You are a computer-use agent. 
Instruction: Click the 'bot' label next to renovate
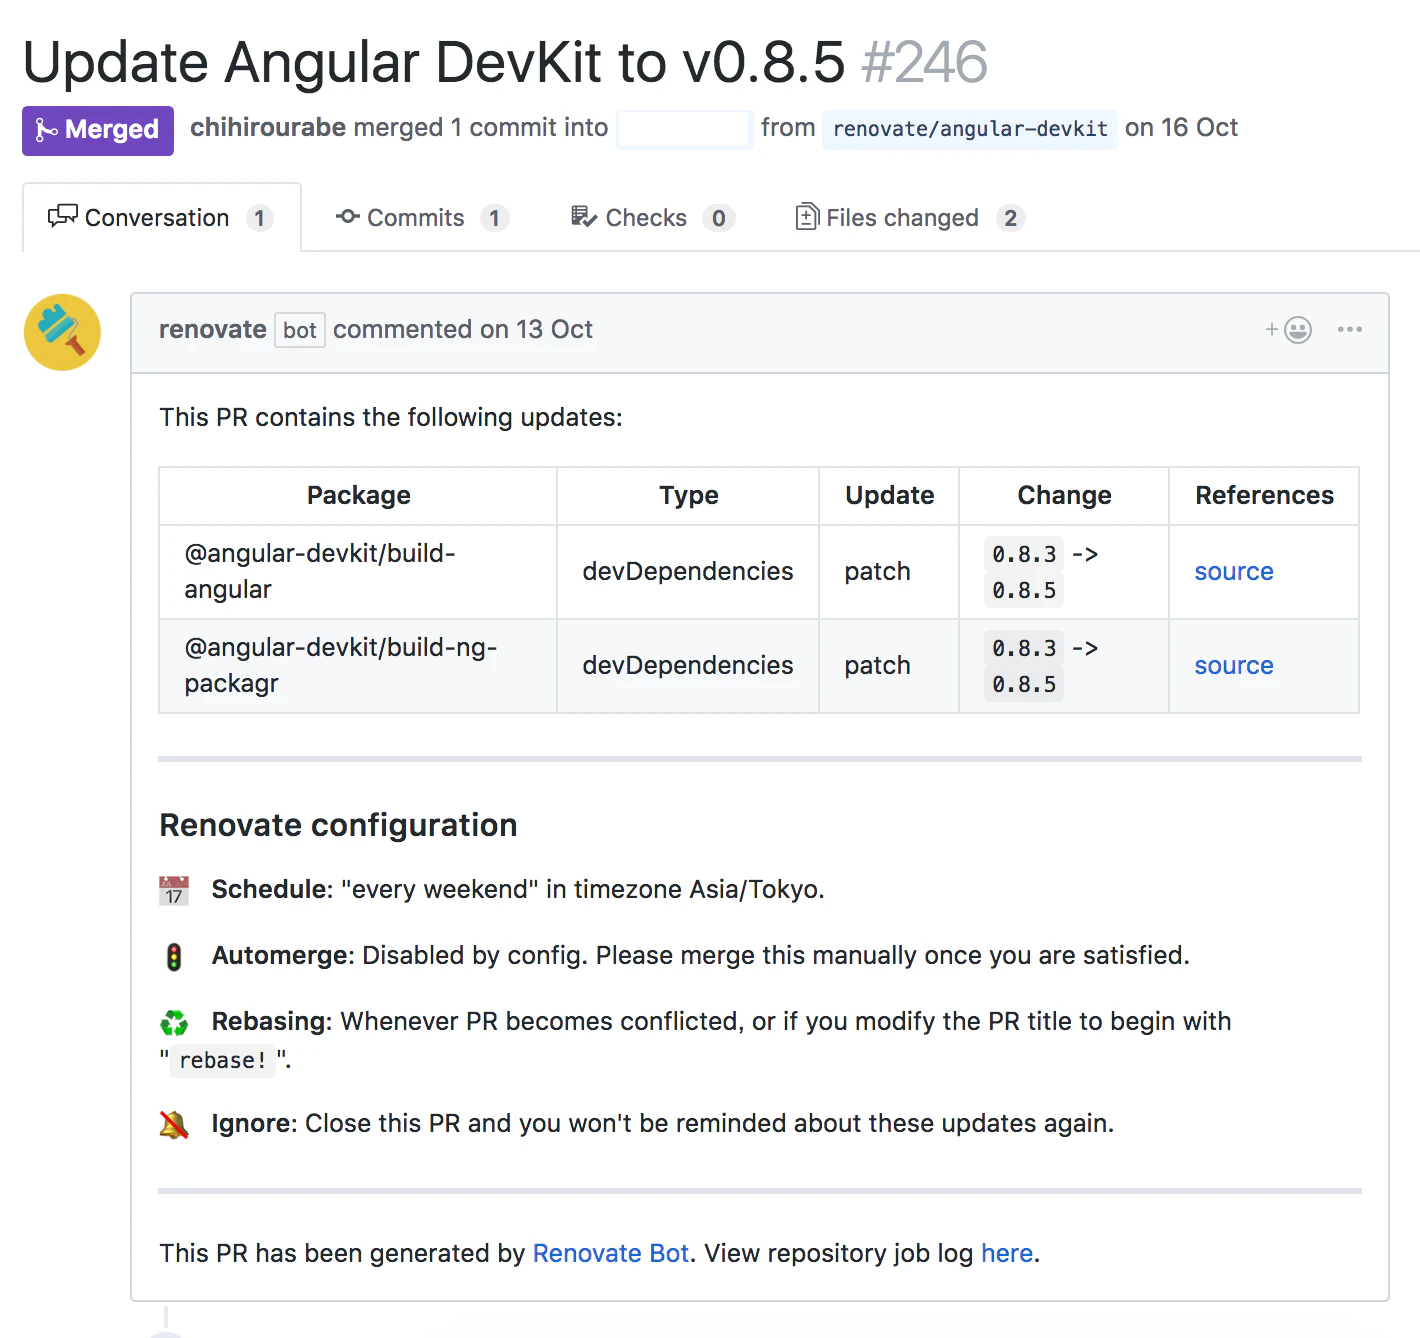pos(300,331)
